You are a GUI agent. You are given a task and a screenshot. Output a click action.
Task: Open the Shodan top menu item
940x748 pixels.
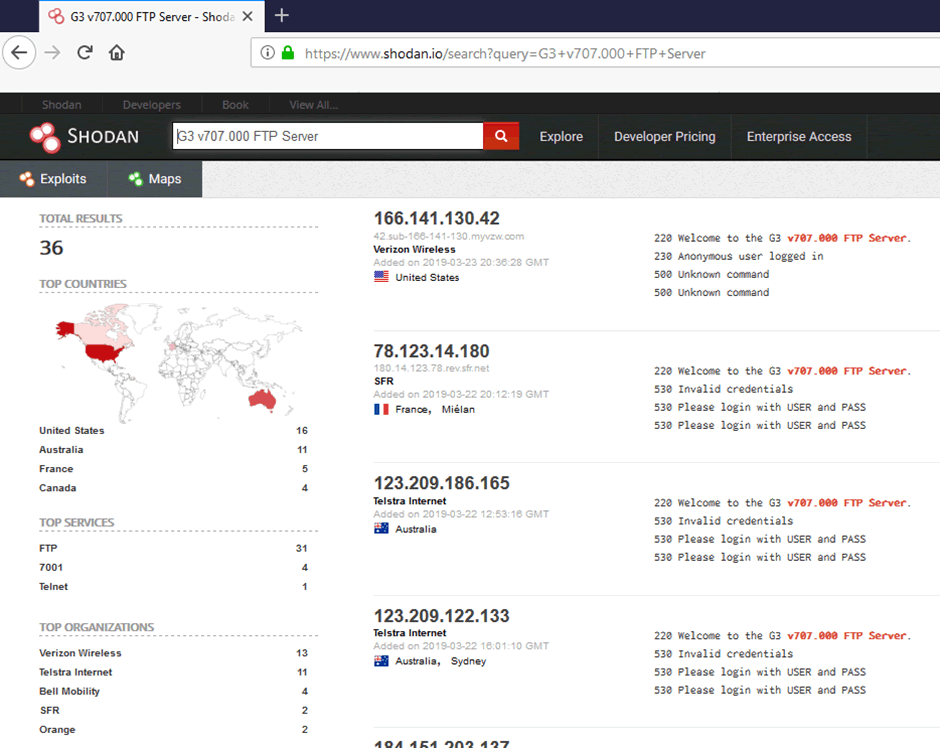coord(62,105)
